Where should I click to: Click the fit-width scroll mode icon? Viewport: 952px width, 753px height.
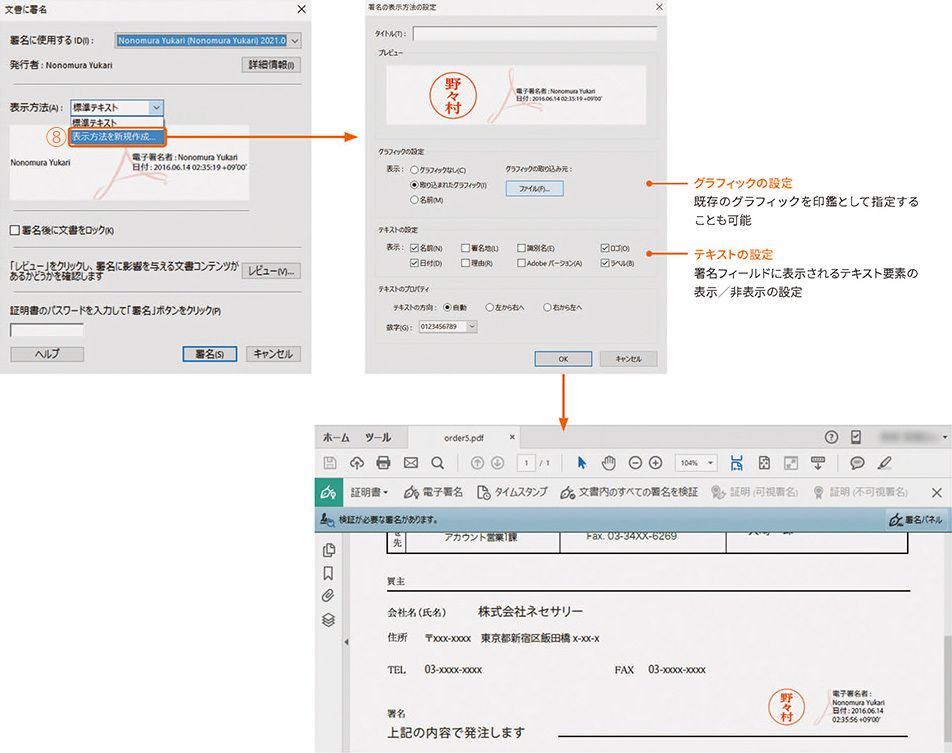tap(736, 463)
